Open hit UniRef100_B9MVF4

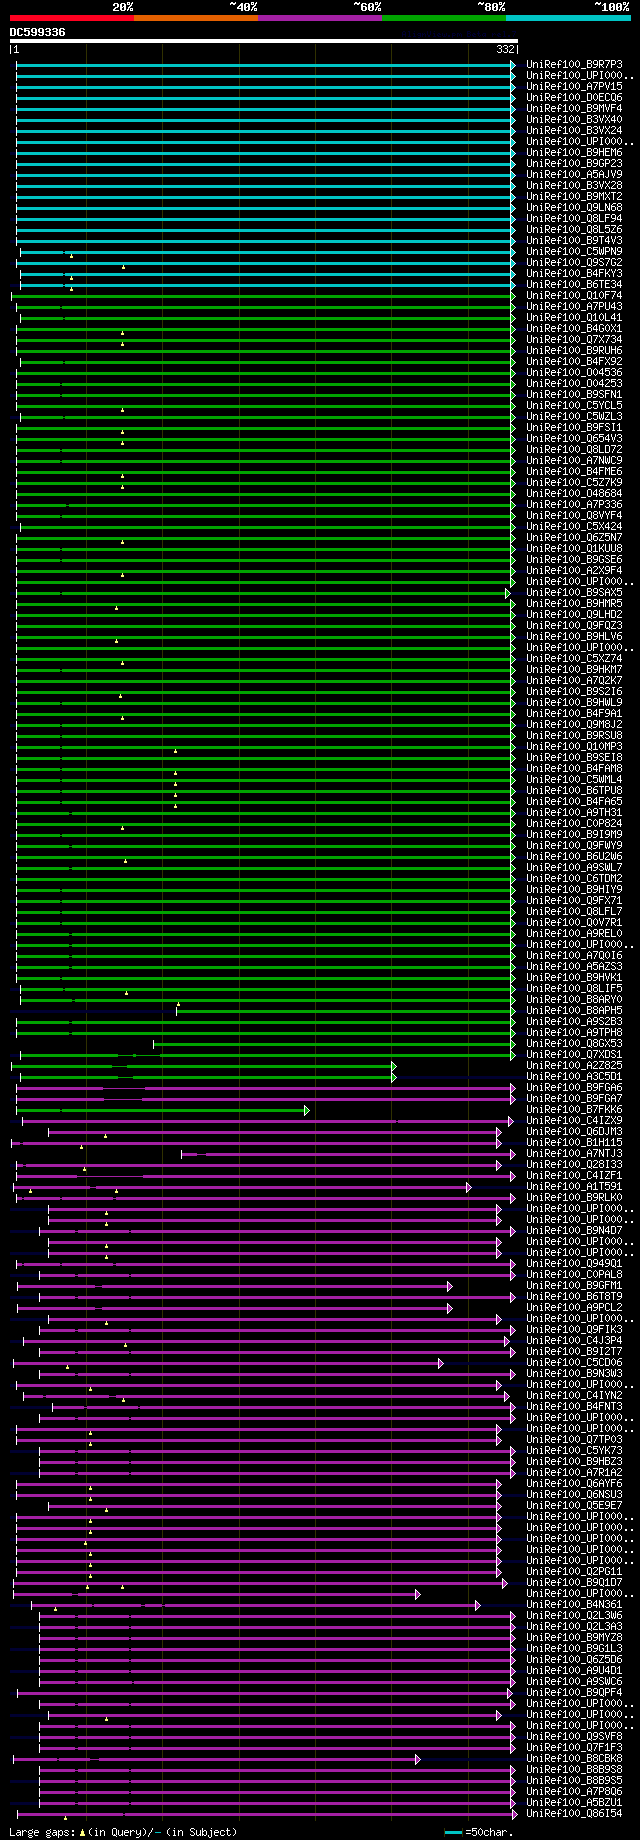pos(575,108)
